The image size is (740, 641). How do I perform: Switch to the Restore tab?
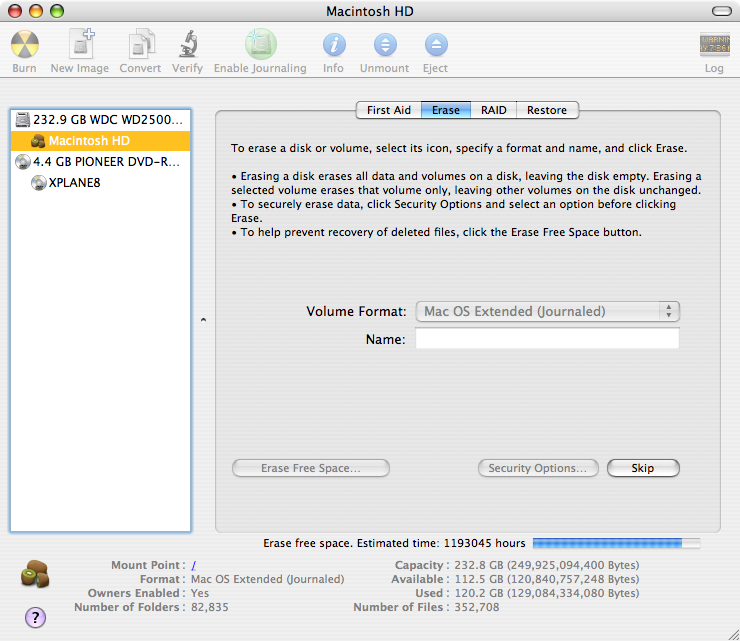pyautogui.click(x=547, y=110)
